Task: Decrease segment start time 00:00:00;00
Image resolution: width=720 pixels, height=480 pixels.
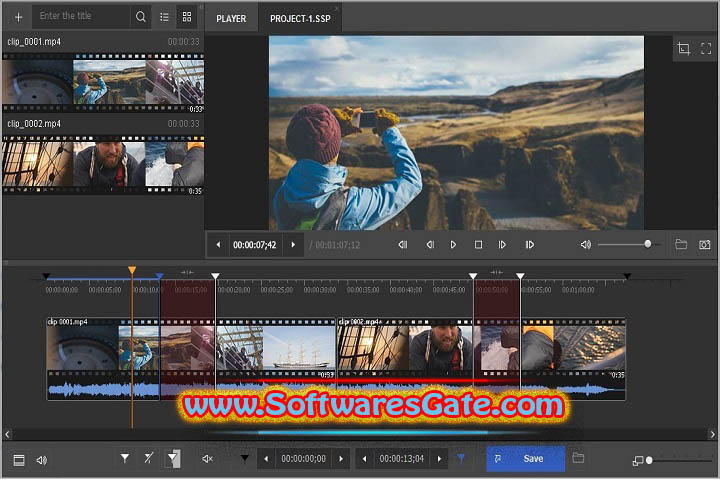Action: [266, 459]
